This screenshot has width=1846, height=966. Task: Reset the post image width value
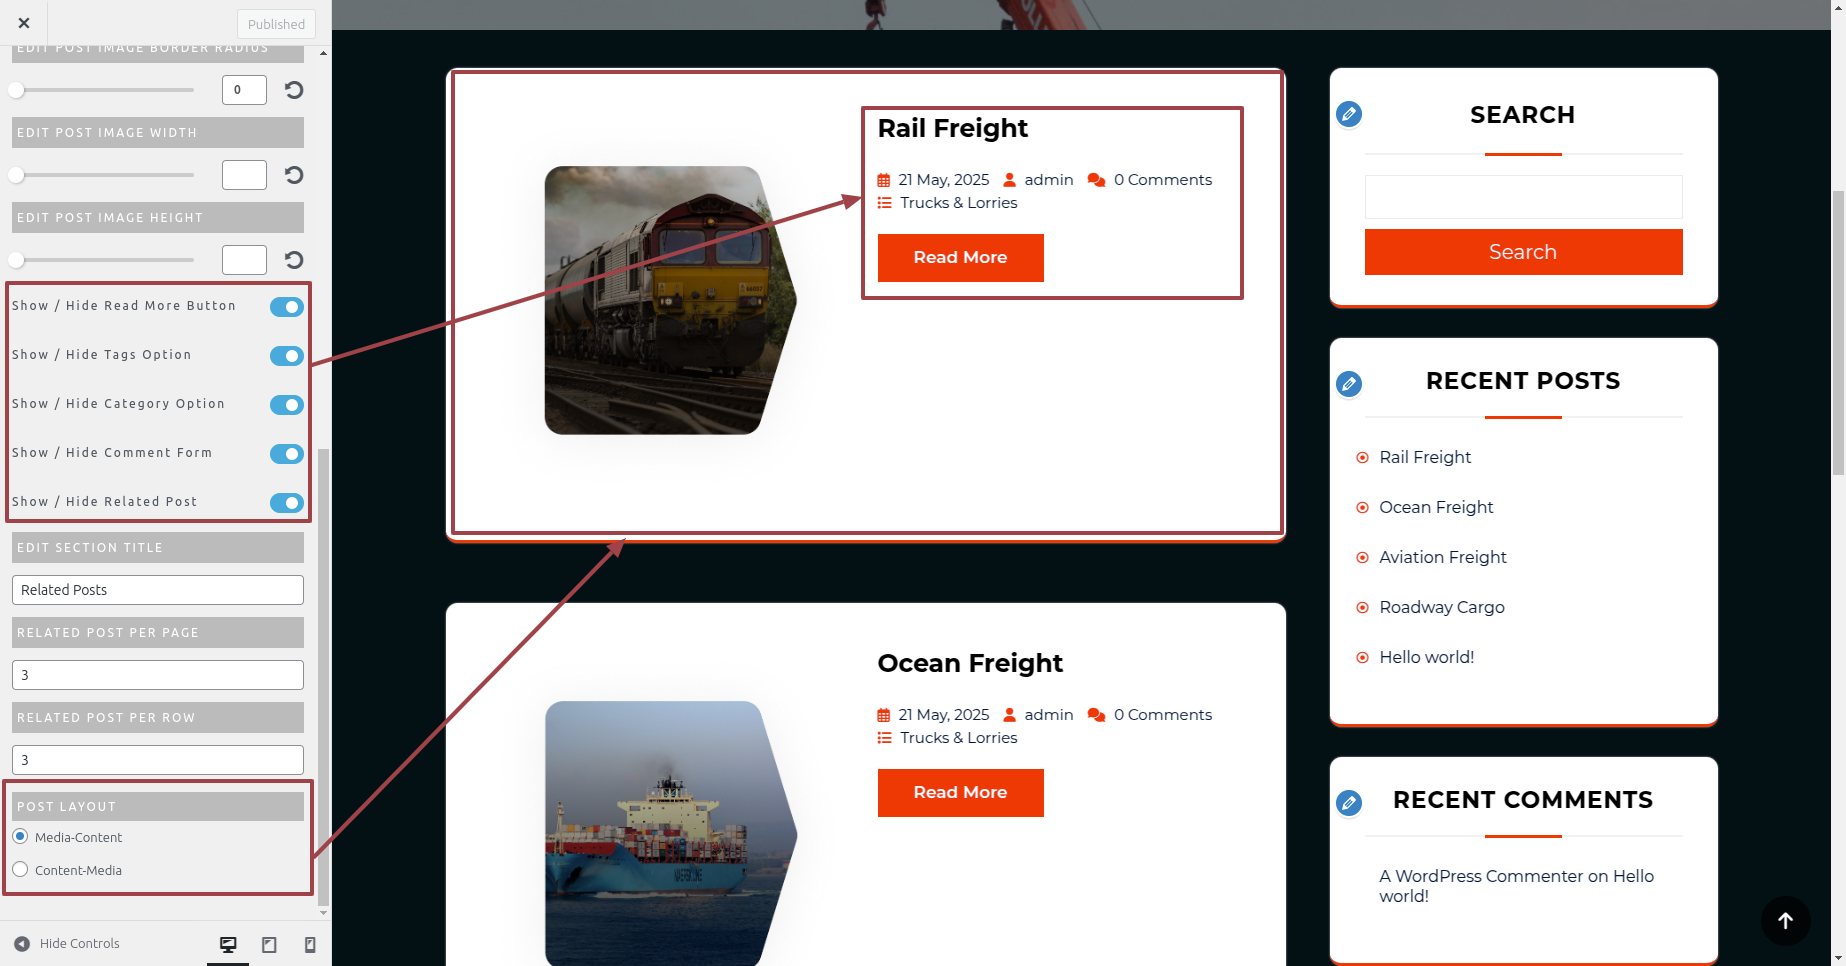[x=294, y=175]
